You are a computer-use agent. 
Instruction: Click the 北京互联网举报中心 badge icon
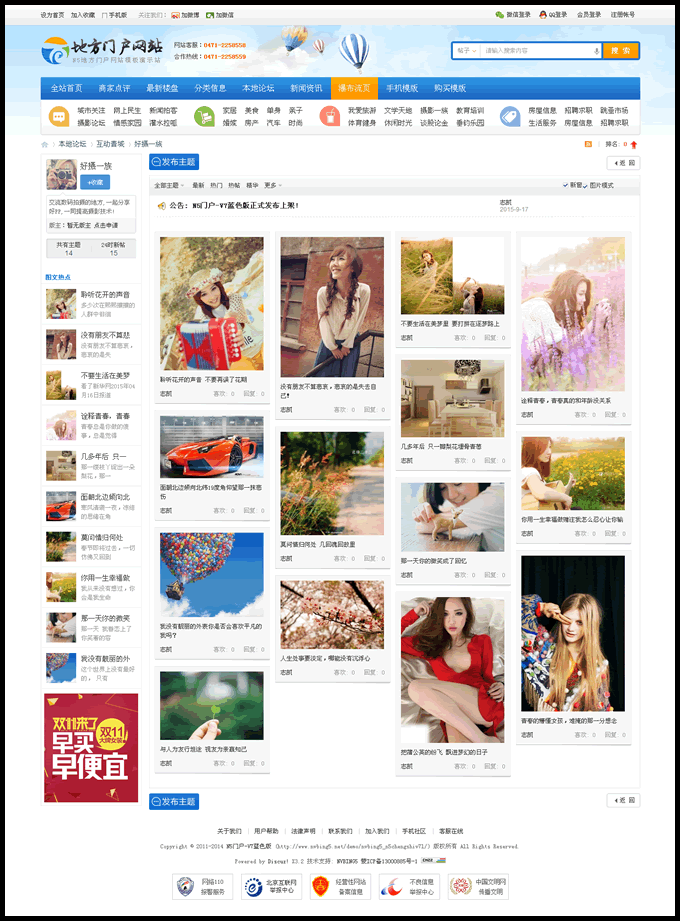pos(253,886)
